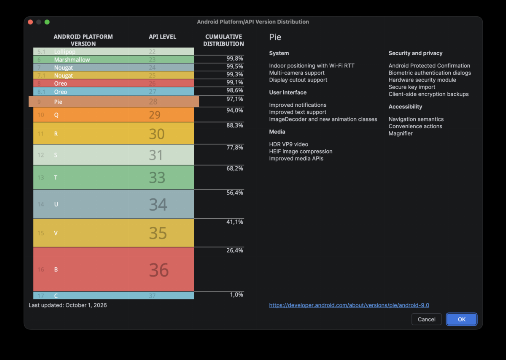The width and height of the screenshot is (506, 360).
Task: Choose the Android 12 S API 31 row
Action: pos(113,155)
